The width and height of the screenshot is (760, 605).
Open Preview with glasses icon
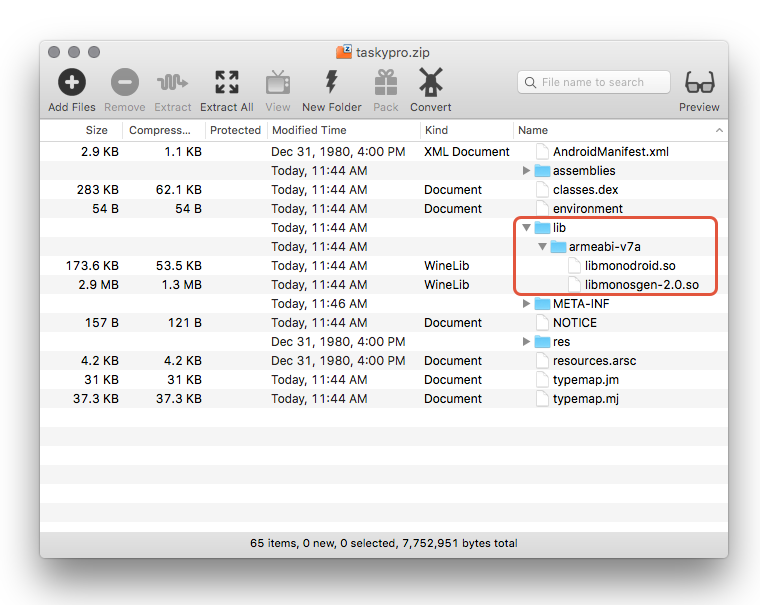click(699, 83)
